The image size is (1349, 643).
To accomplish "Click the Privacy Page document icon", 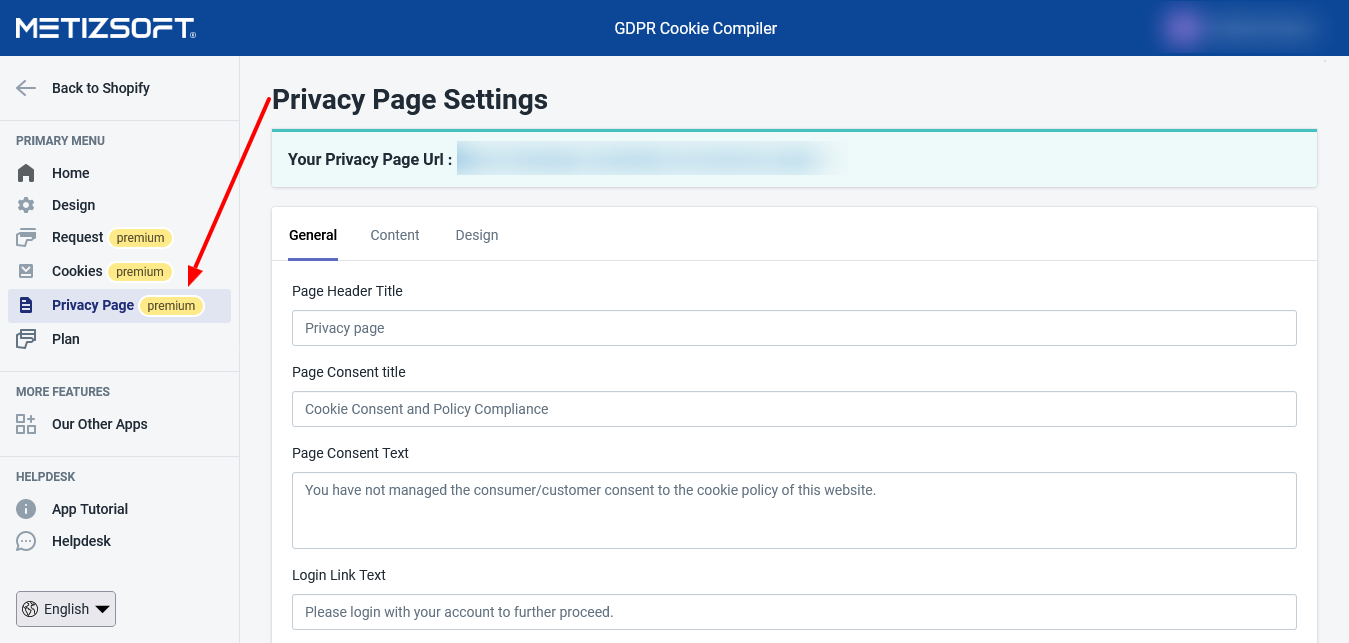I will tap(26, 305).
